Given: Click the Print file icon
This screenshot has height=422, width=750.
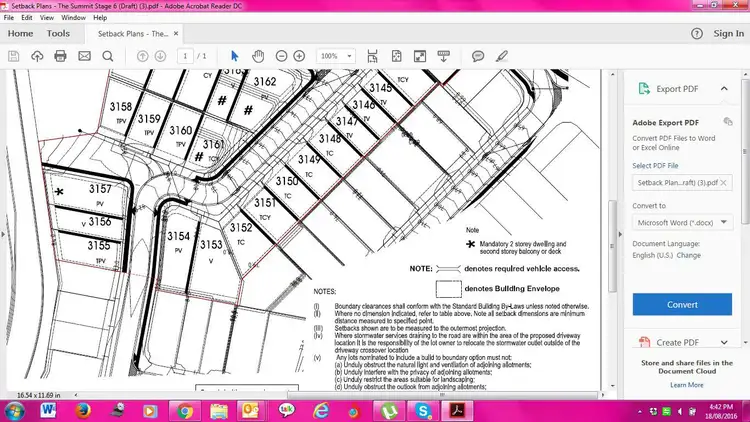Looking at the screenshot, I should point(60,56).
